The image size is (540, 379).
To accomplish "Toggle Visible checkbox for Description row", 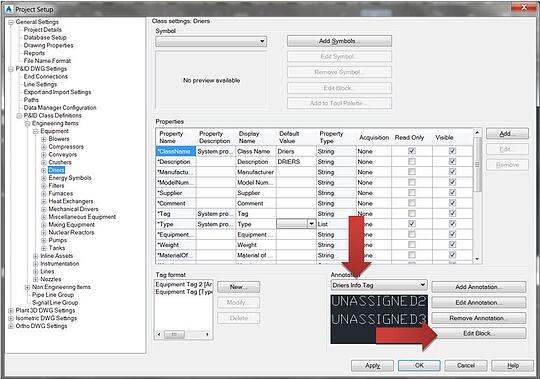I will pyautogui.click(x=452, y=161).
